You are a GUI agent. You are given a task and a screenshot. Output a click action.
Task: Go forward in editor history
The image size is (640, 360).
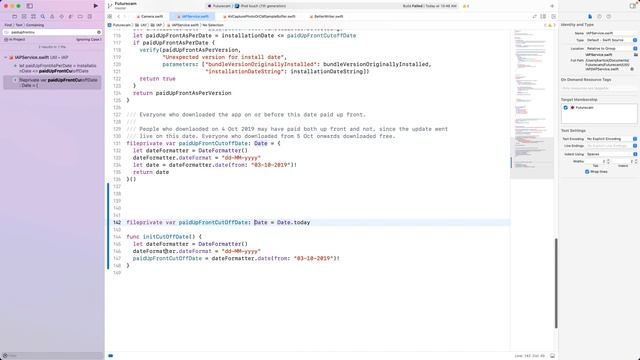(x=125, y=16)
